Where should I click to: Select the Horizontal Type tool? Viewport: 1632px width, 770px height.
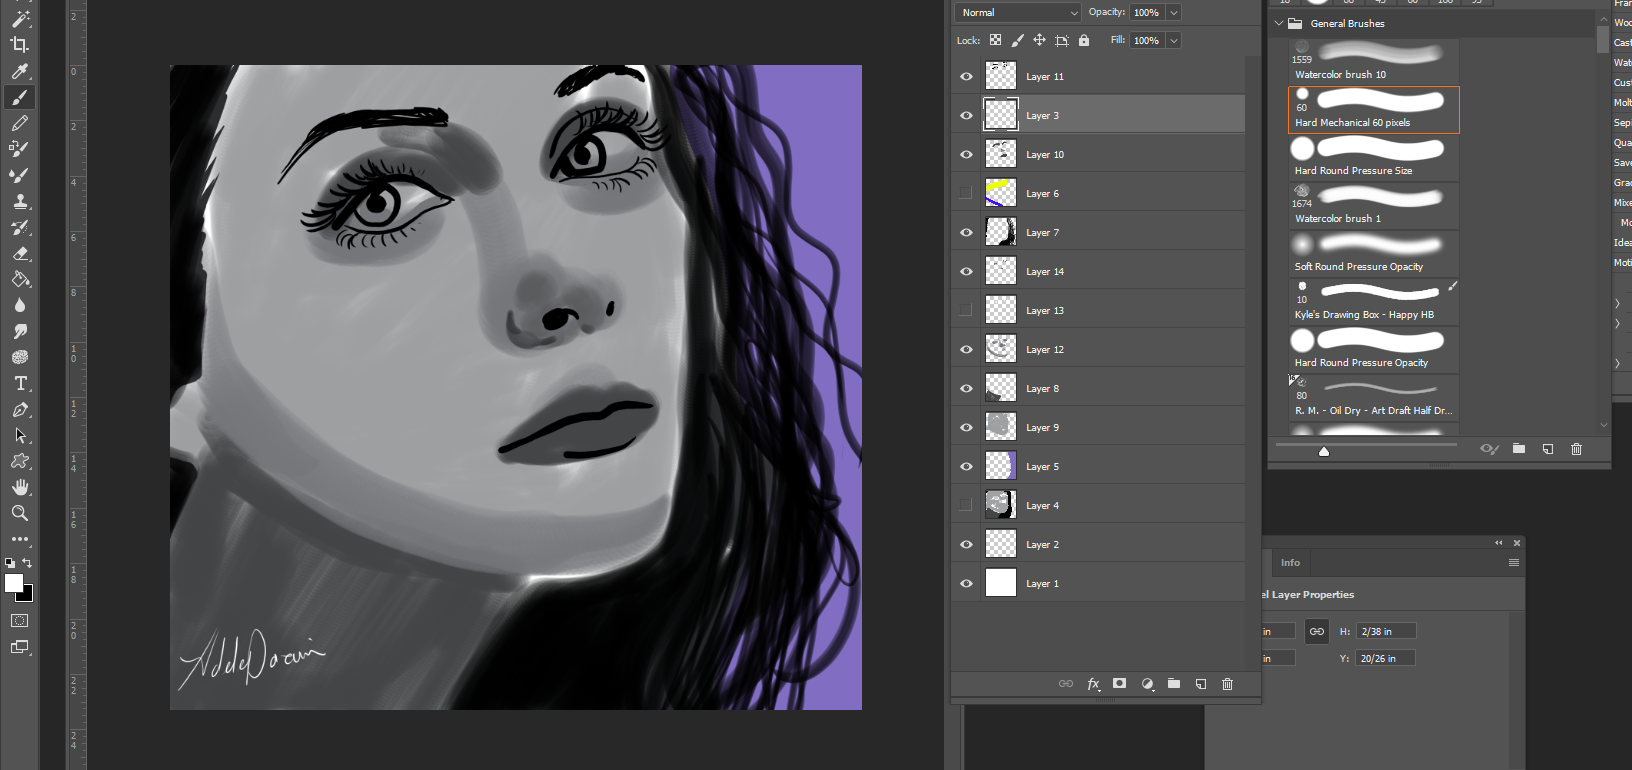pos(19,384)
